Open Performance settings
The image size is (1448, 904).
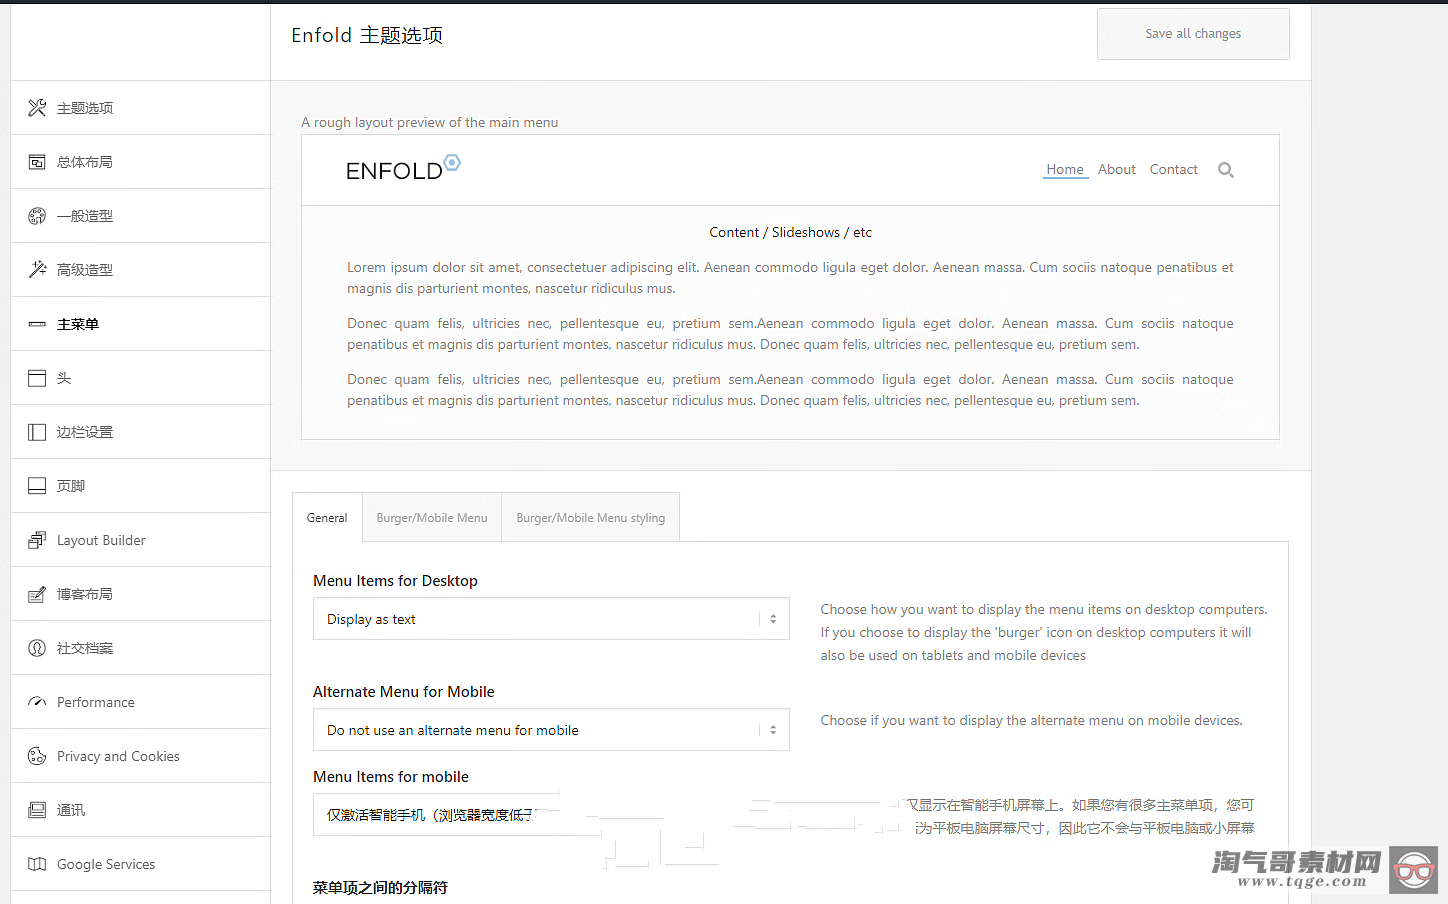140,702
